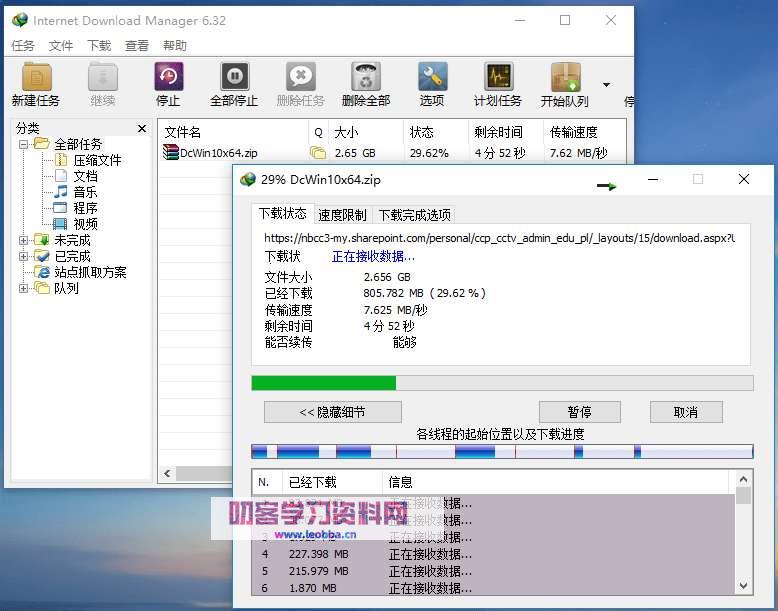The width and height of the screenshot is (778, 611).
Task: Click the Delete All (删除全部) toolbar icon
Action: pyautogui.click(x=366, y=77)
